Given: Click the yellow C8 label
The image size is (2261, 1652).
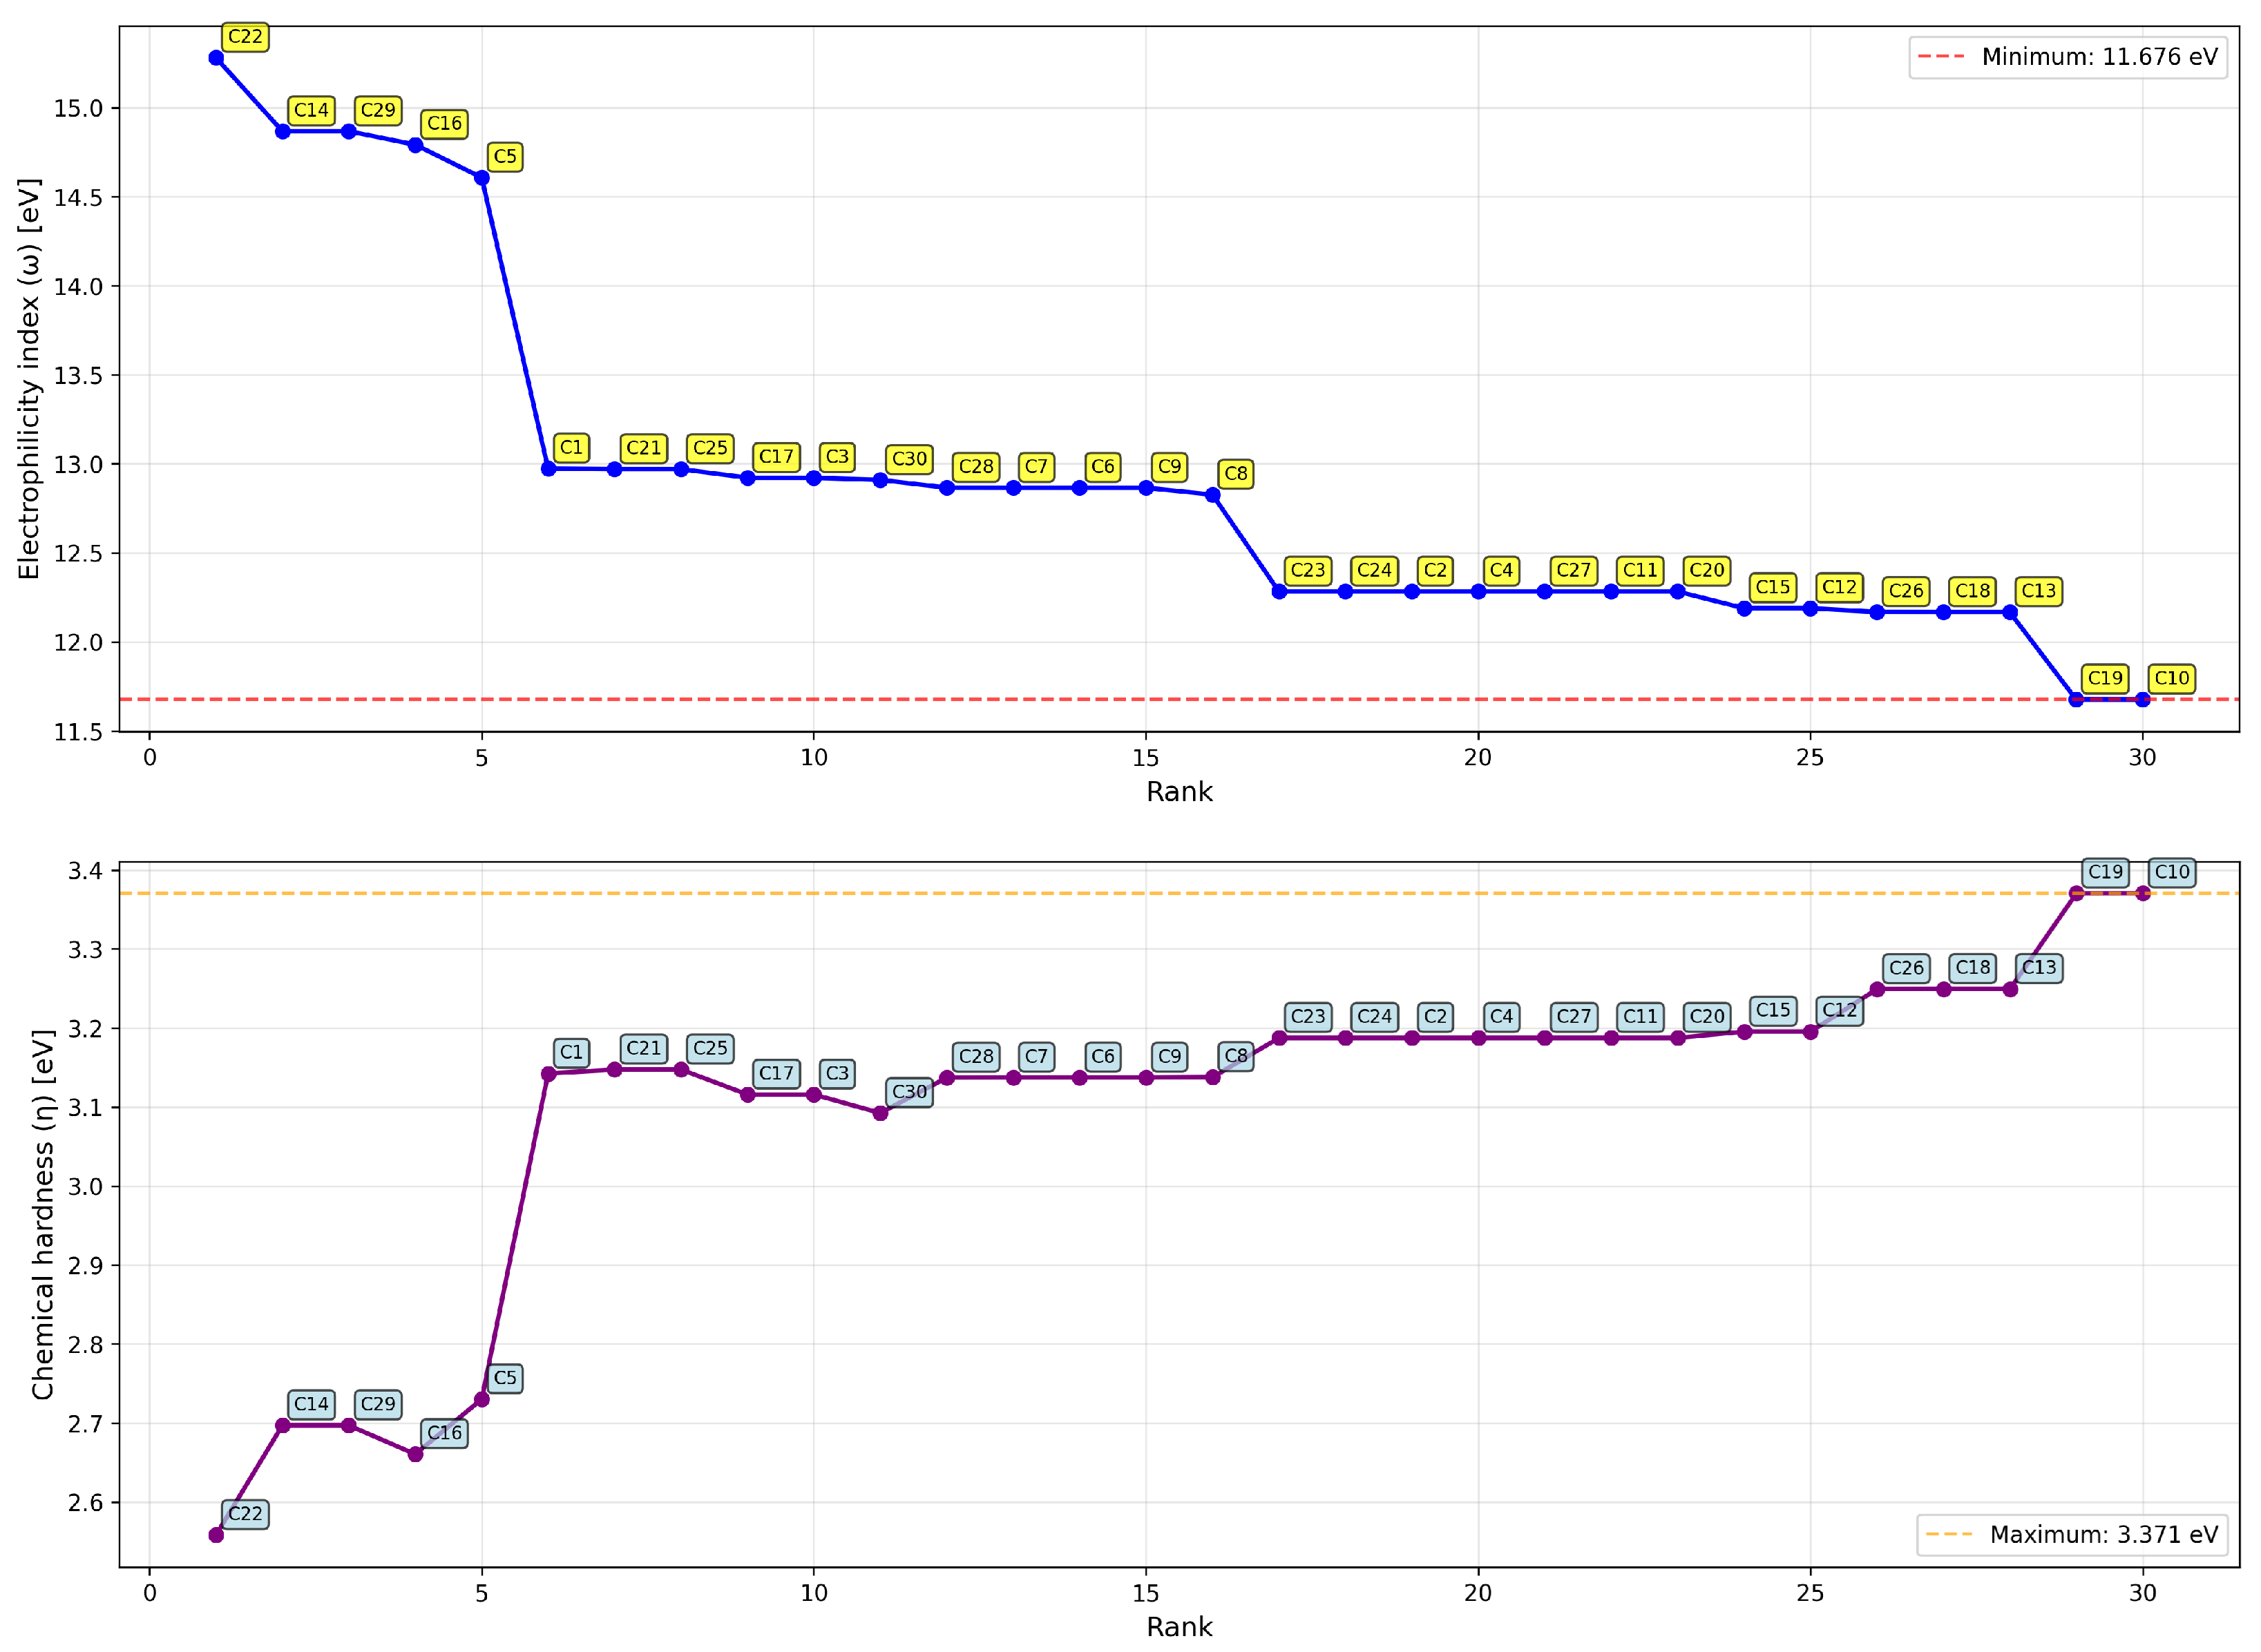Looking at the screenshot, I should (1236, 473).
